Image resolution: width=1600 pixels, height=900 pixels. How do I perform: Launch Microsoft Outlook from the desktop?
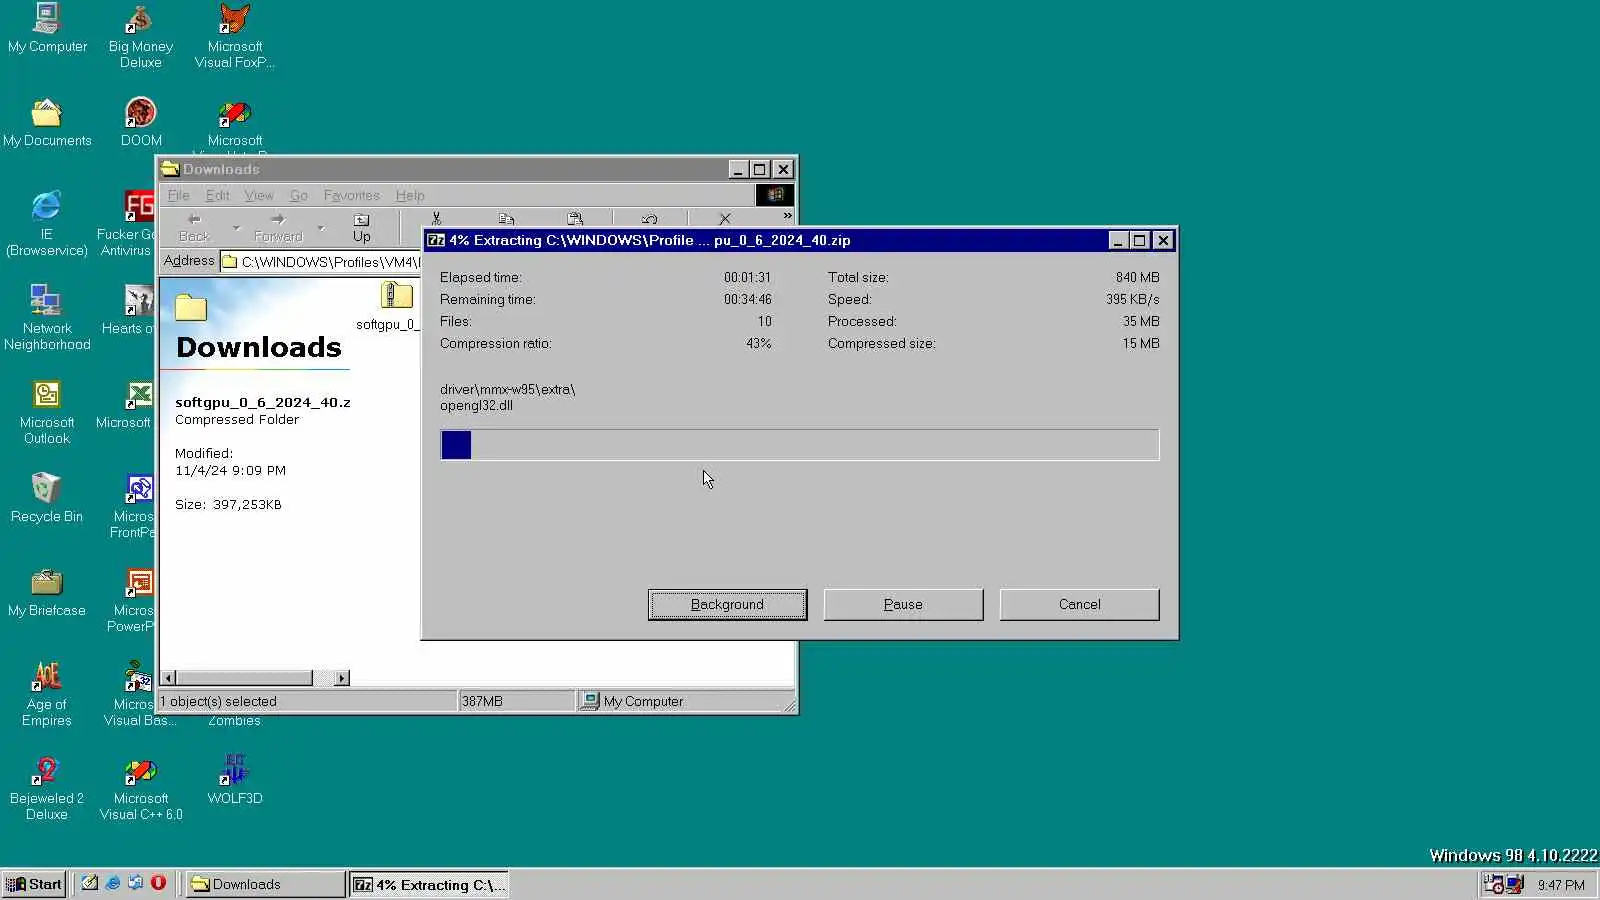point(47,412)
